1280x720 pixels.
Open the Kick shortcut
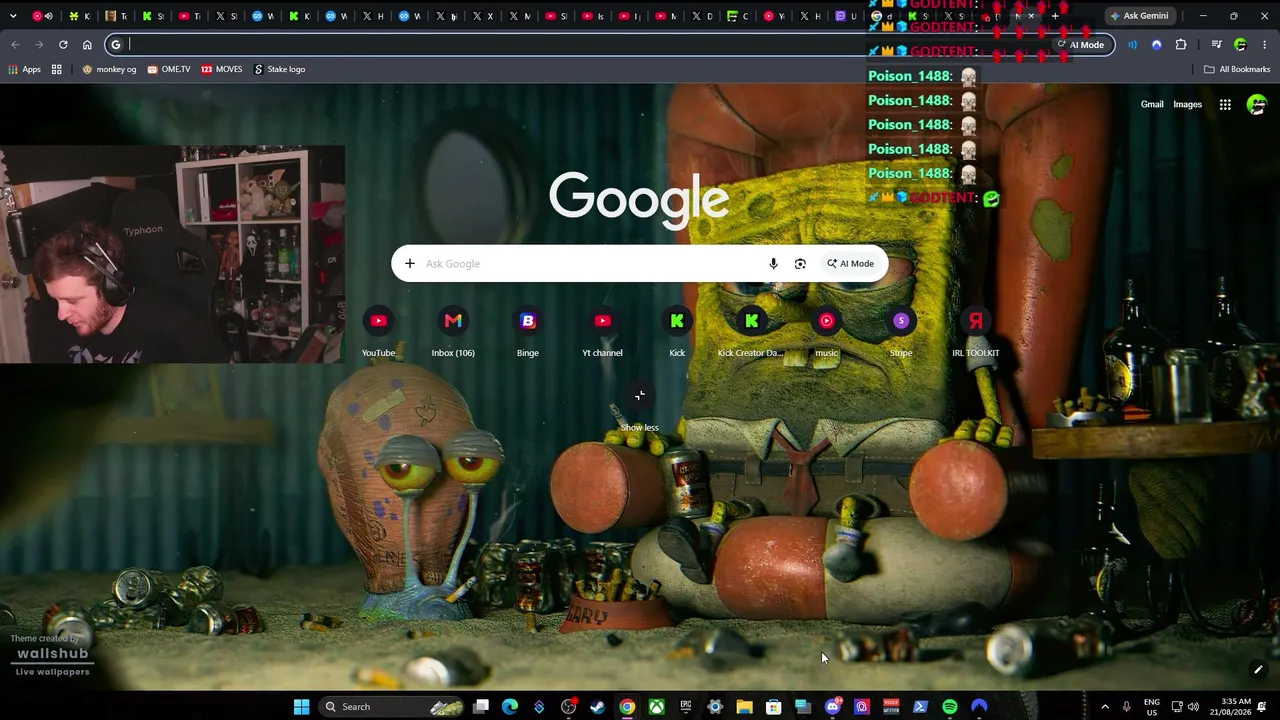tap(677, 332)
